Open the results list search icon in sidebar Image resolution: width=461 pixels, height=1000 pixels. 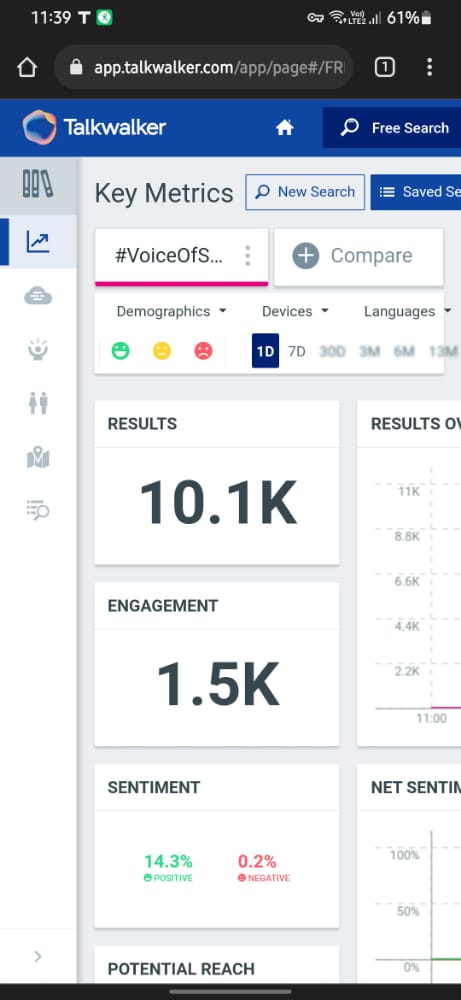38,510
